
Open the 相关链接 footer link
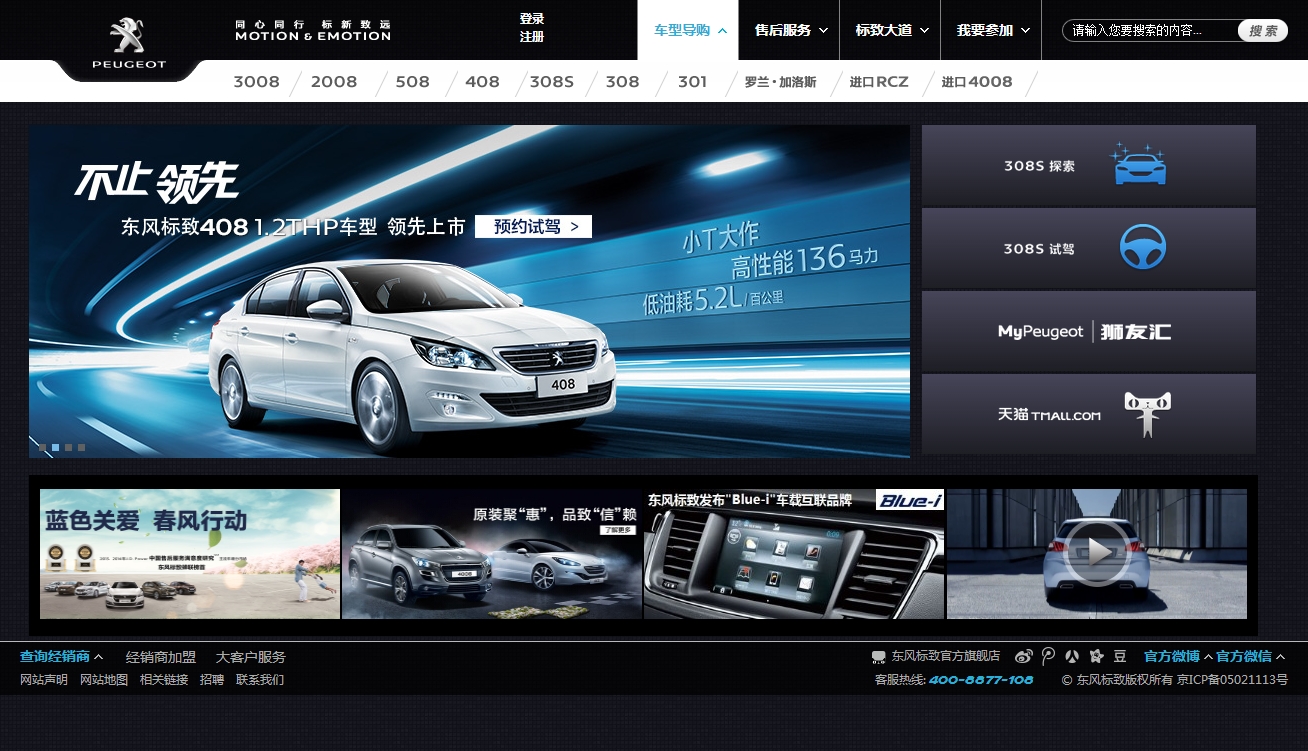164,680
